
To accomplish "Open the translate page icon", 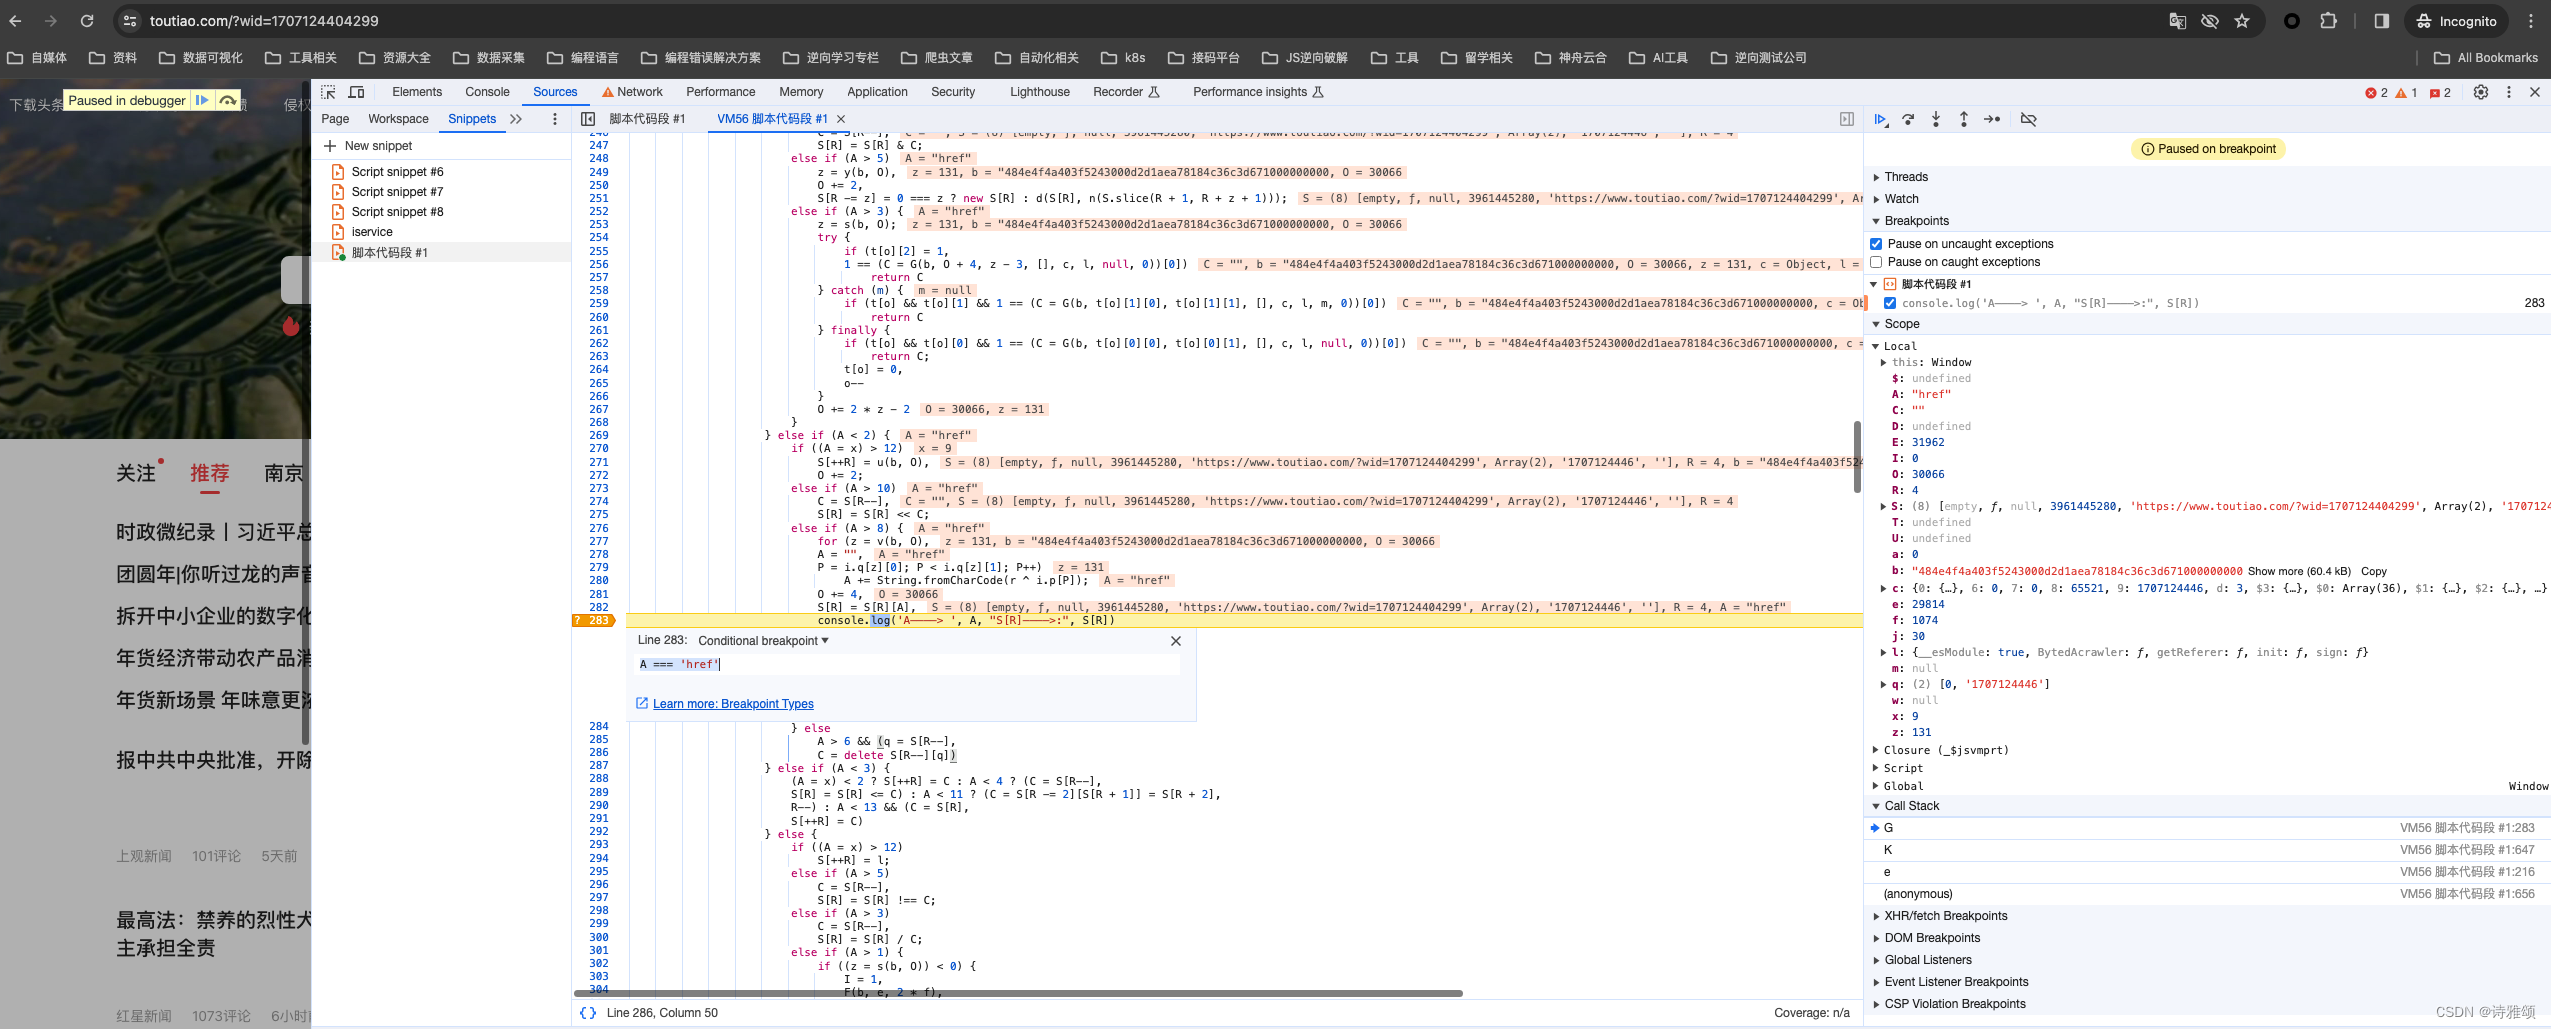I will [2177, 21].
